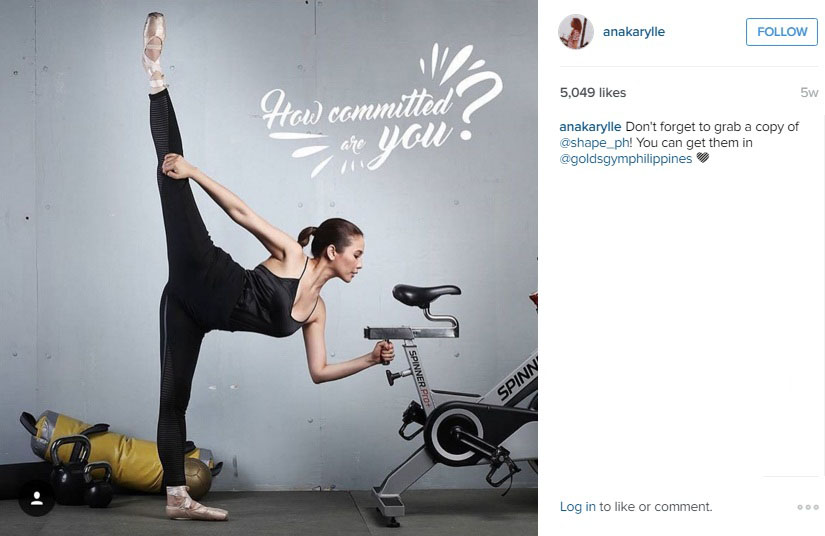The height and width of the screenshot is (536, 825).
Task: Open the anakarylle username in the header
Action: click(x=633, y=32)
